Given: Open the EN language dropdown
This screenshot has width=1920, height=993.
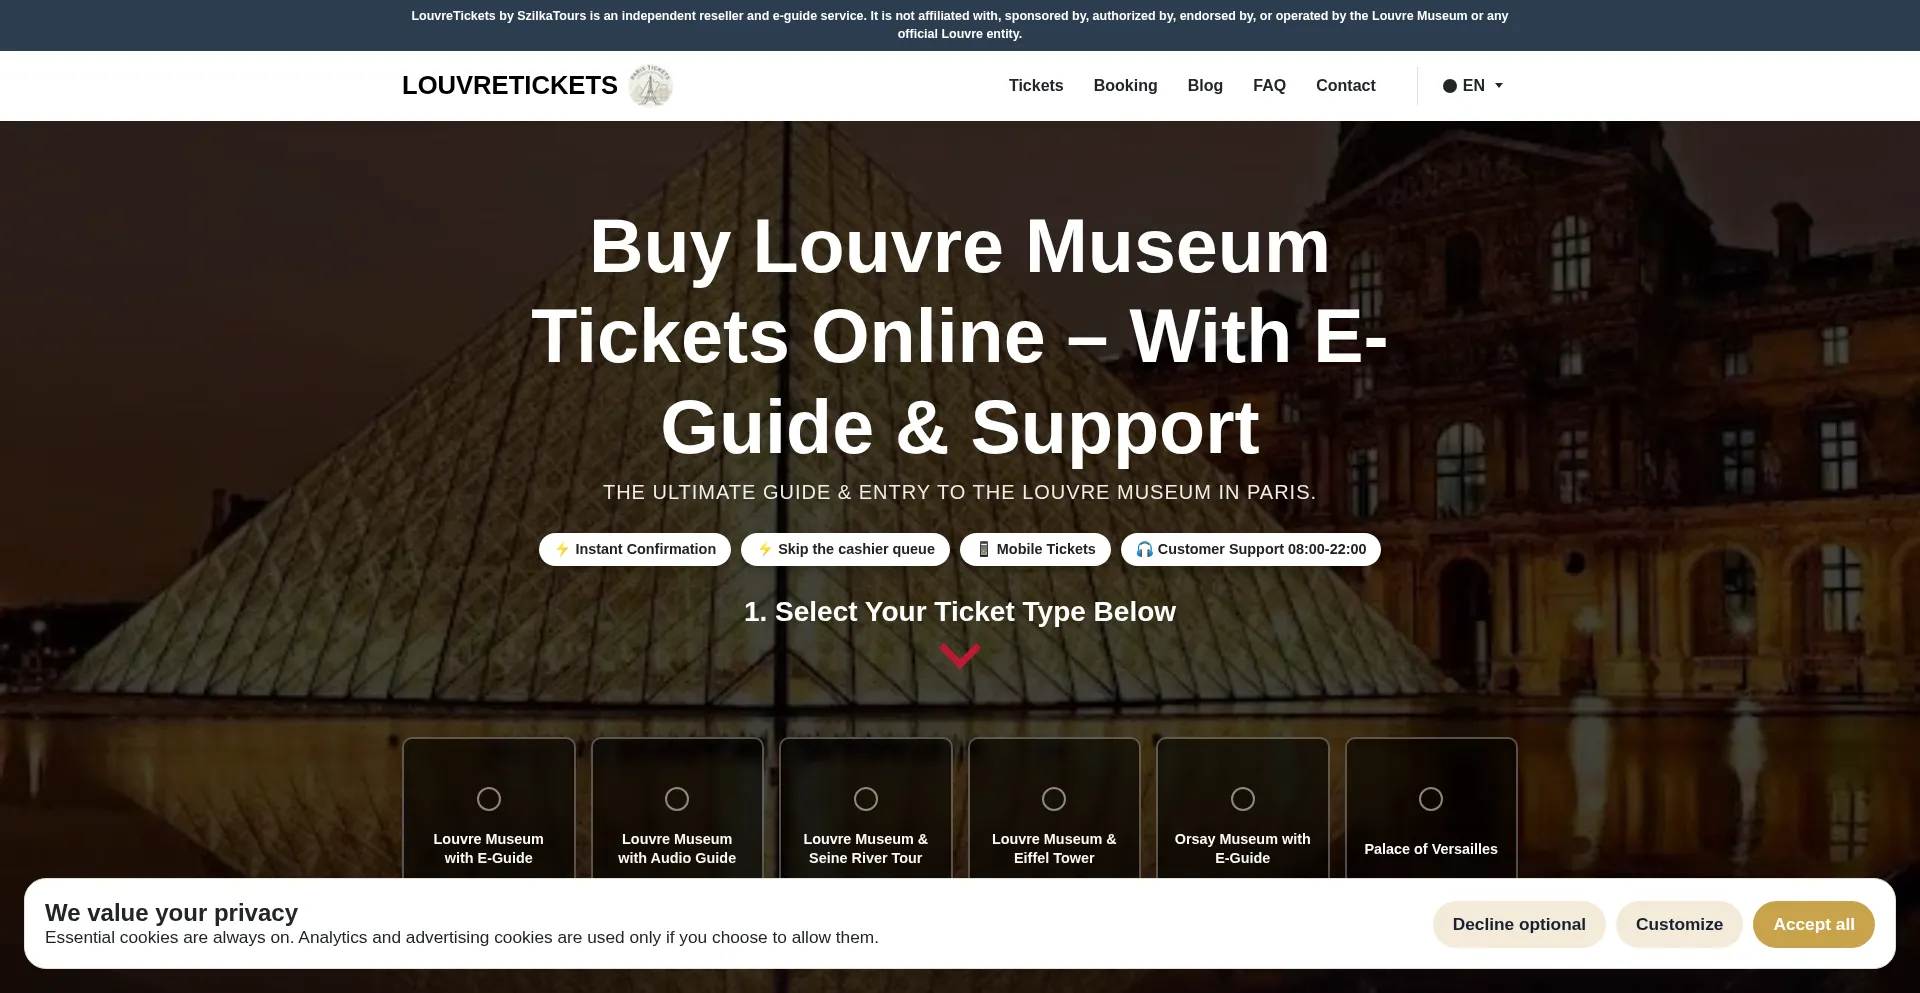Looking at the screenshot, I should (x=1473, y=86).
